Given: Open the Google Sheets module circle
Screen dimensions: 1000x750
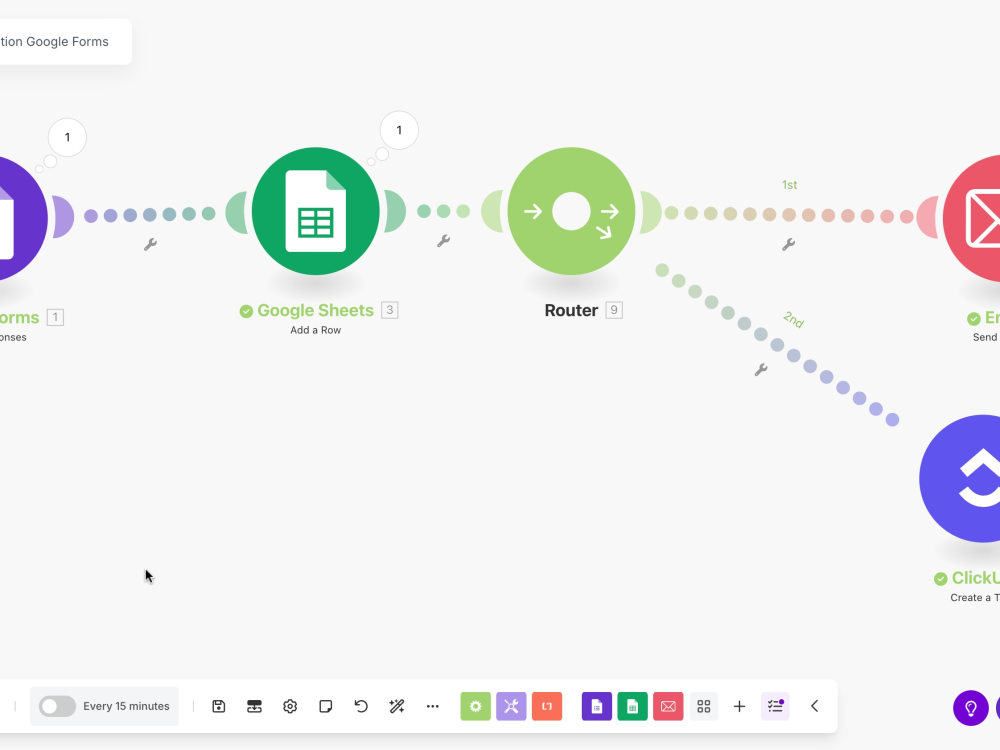Looking at the screenshot, I should (x=316, y=211).
